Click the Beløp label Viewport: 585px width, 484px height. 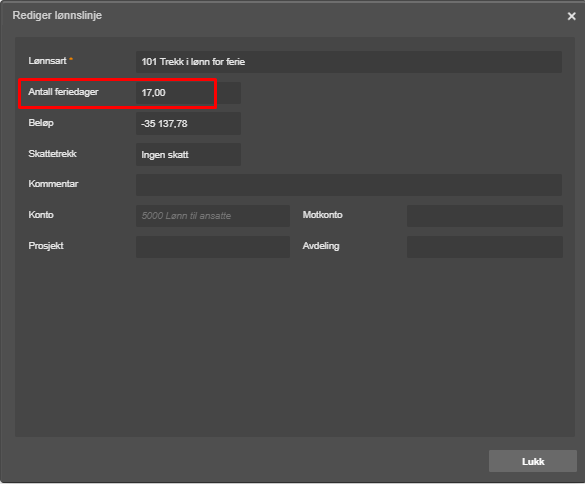41,123
